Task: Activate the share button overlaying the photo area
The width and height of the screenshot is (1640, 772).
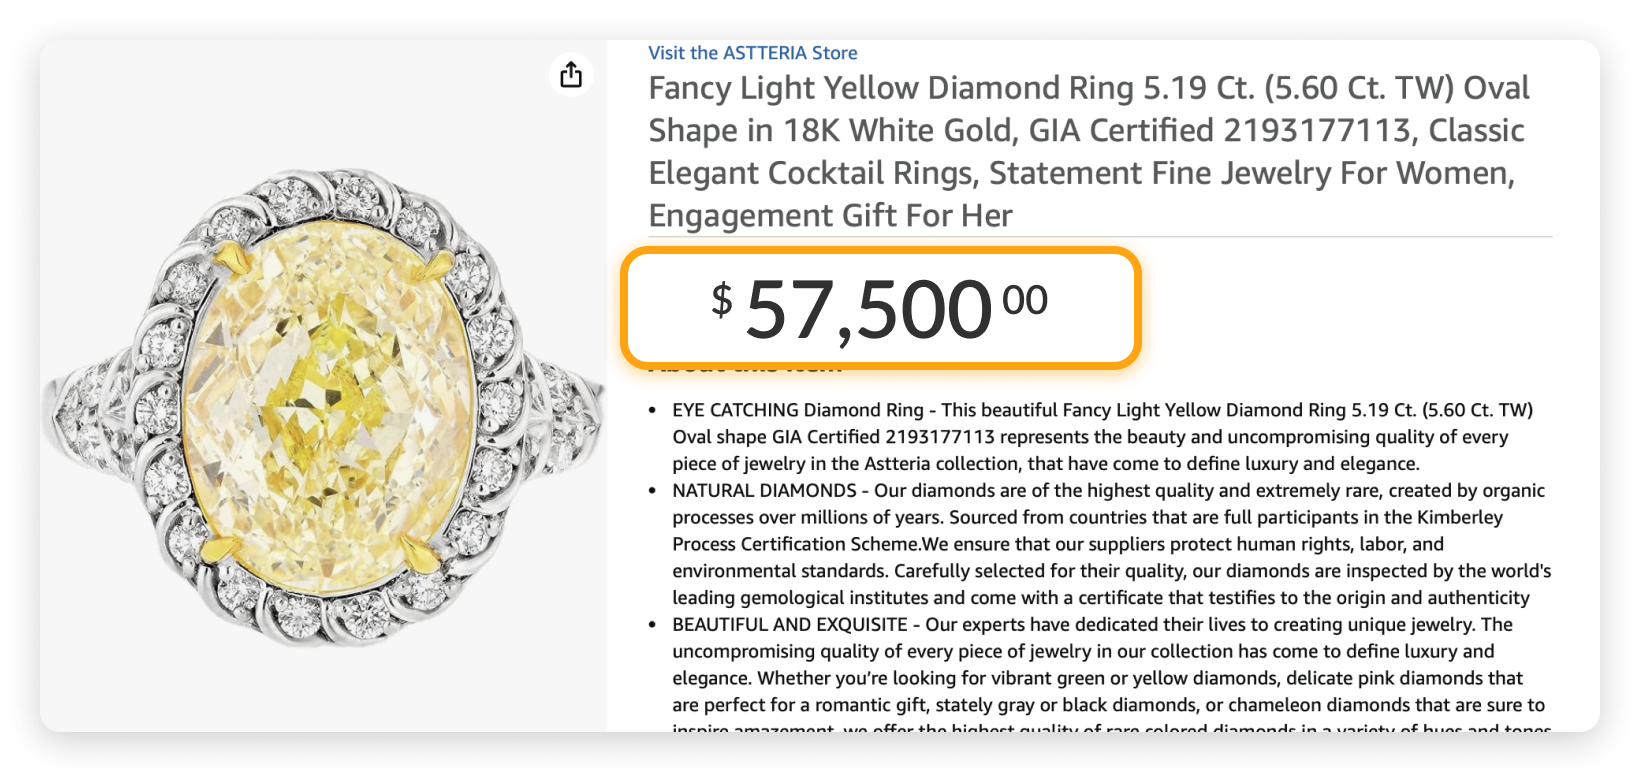Action: coord(570,75)
